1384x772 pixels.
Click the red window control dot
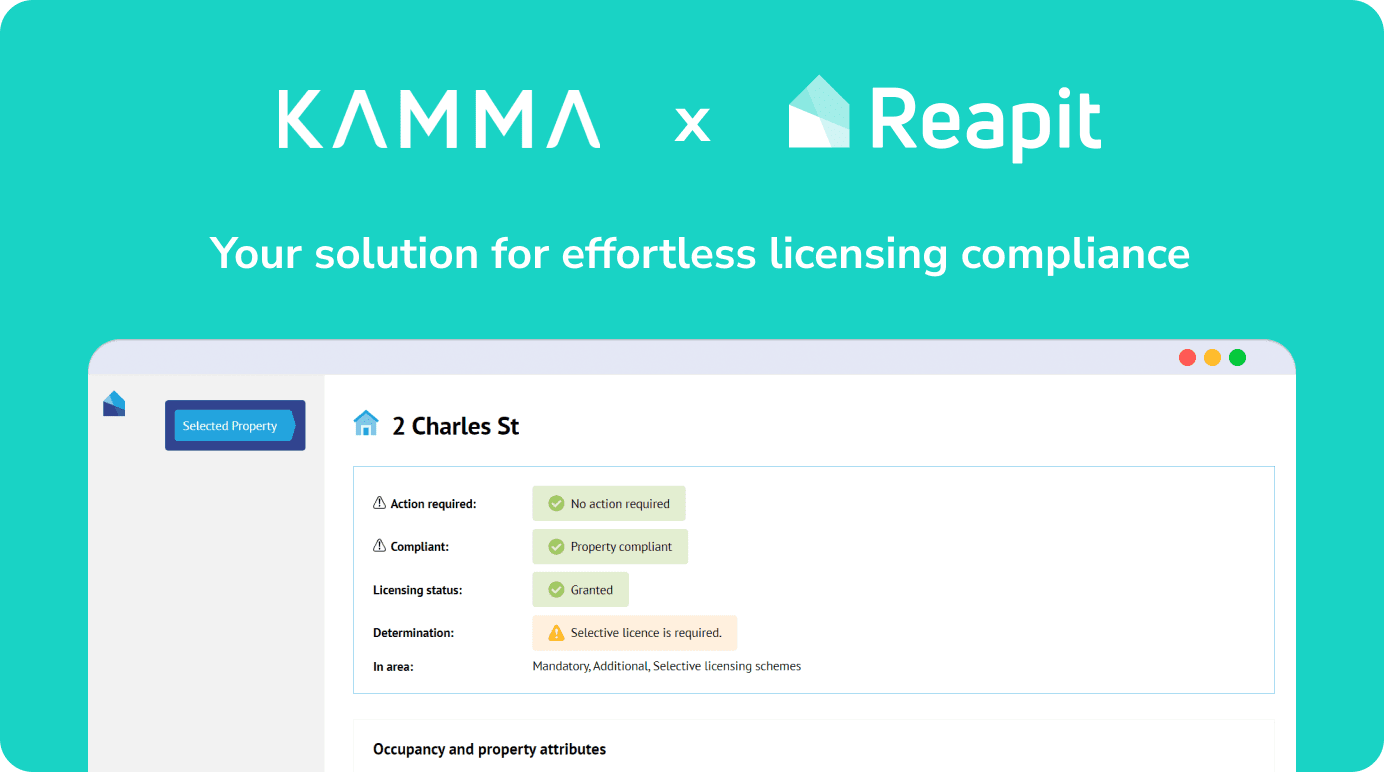coord(1188,358)
